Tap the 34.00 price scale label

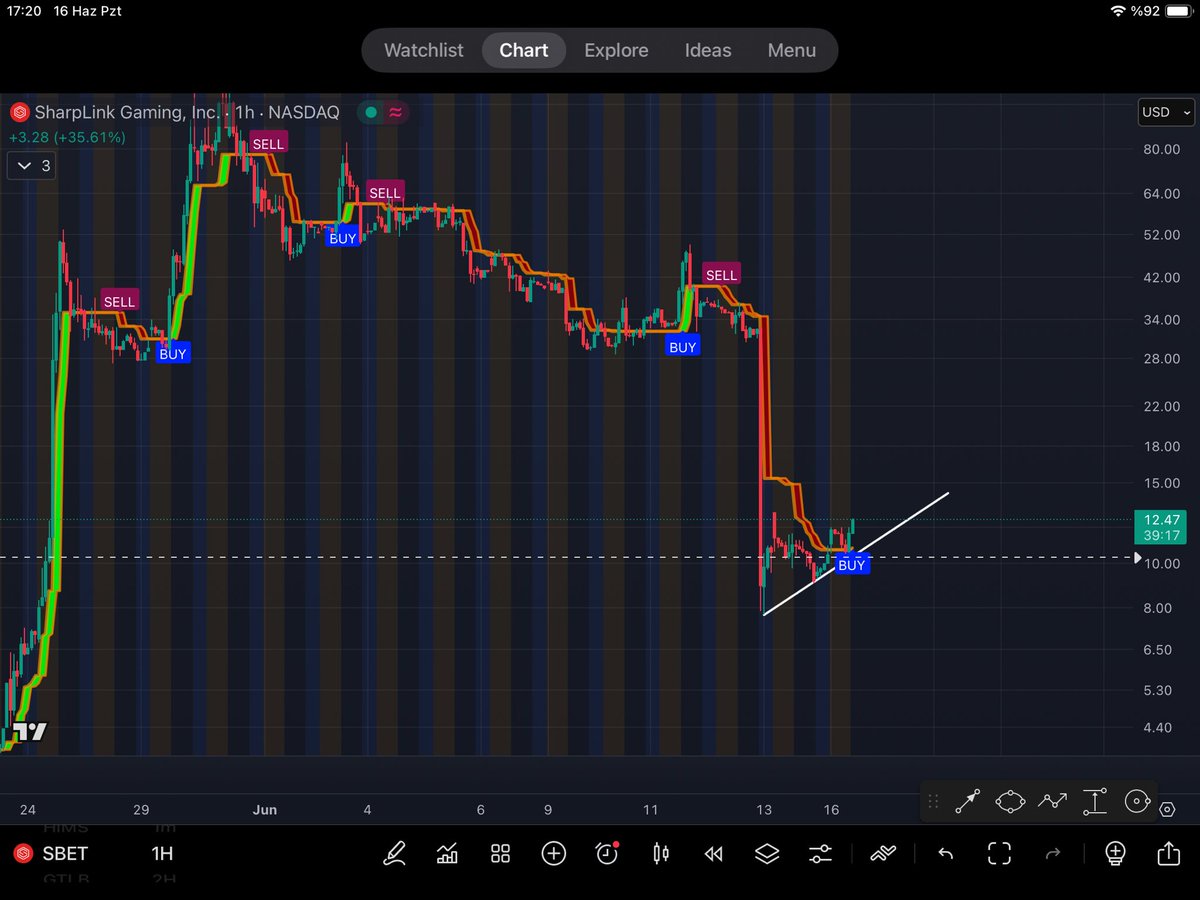tap(1164, 320)
